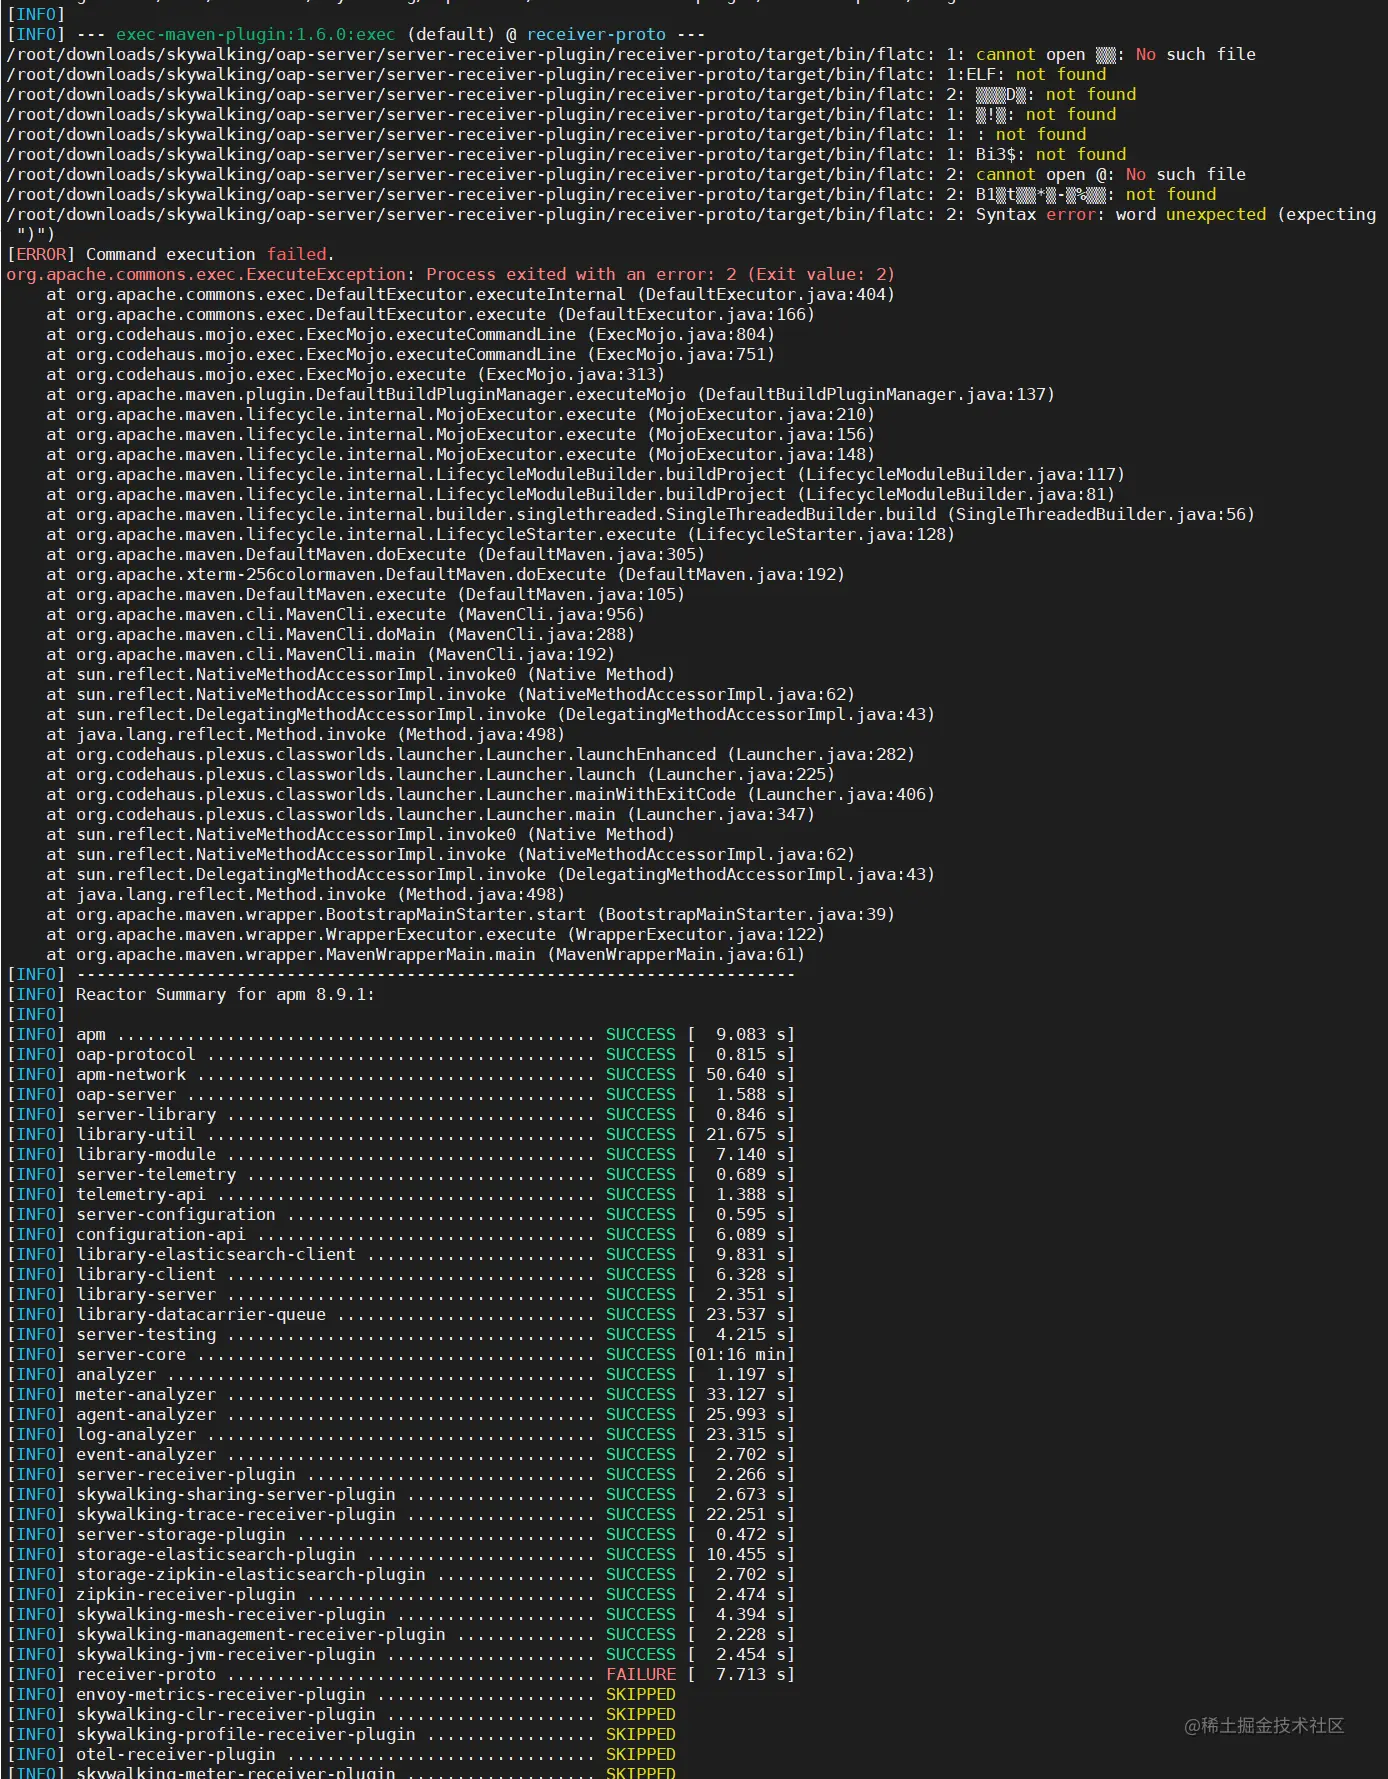Click the '50.640 s' build time
Screen dimensions: 1388x1779
745,1074
